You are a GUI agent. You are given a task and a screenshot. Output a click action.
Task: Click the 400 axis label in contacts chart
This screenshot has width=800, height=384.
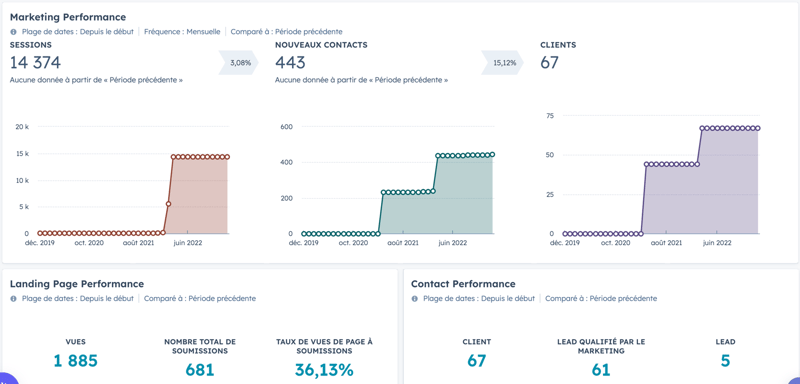(x=286, y=163)
